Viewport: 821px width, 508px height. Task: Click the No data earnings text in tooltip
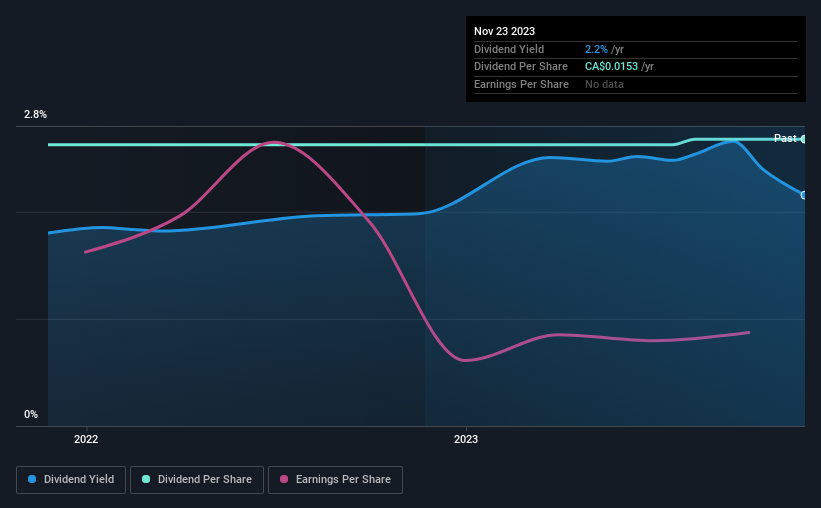coord(604,84)
